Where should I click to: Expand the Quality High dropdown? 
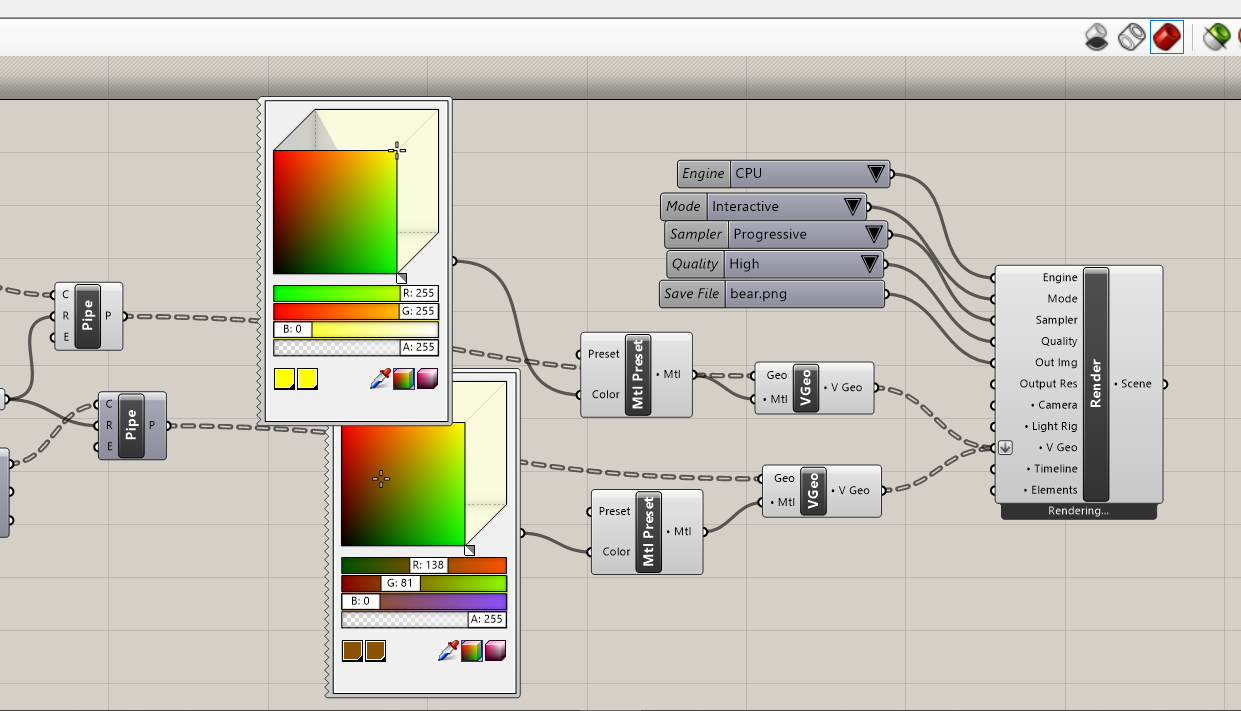(x=869, y=264)
